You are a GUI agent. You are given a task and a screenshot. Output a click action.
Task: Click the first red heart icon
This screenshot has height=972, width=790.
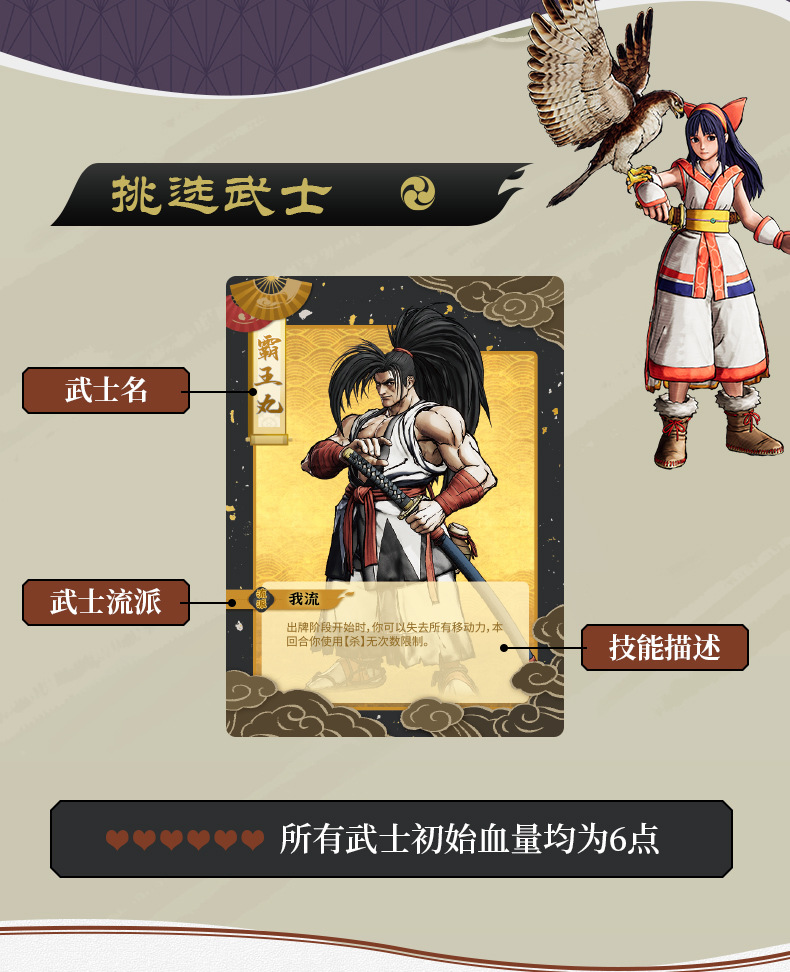click(117, 839)
